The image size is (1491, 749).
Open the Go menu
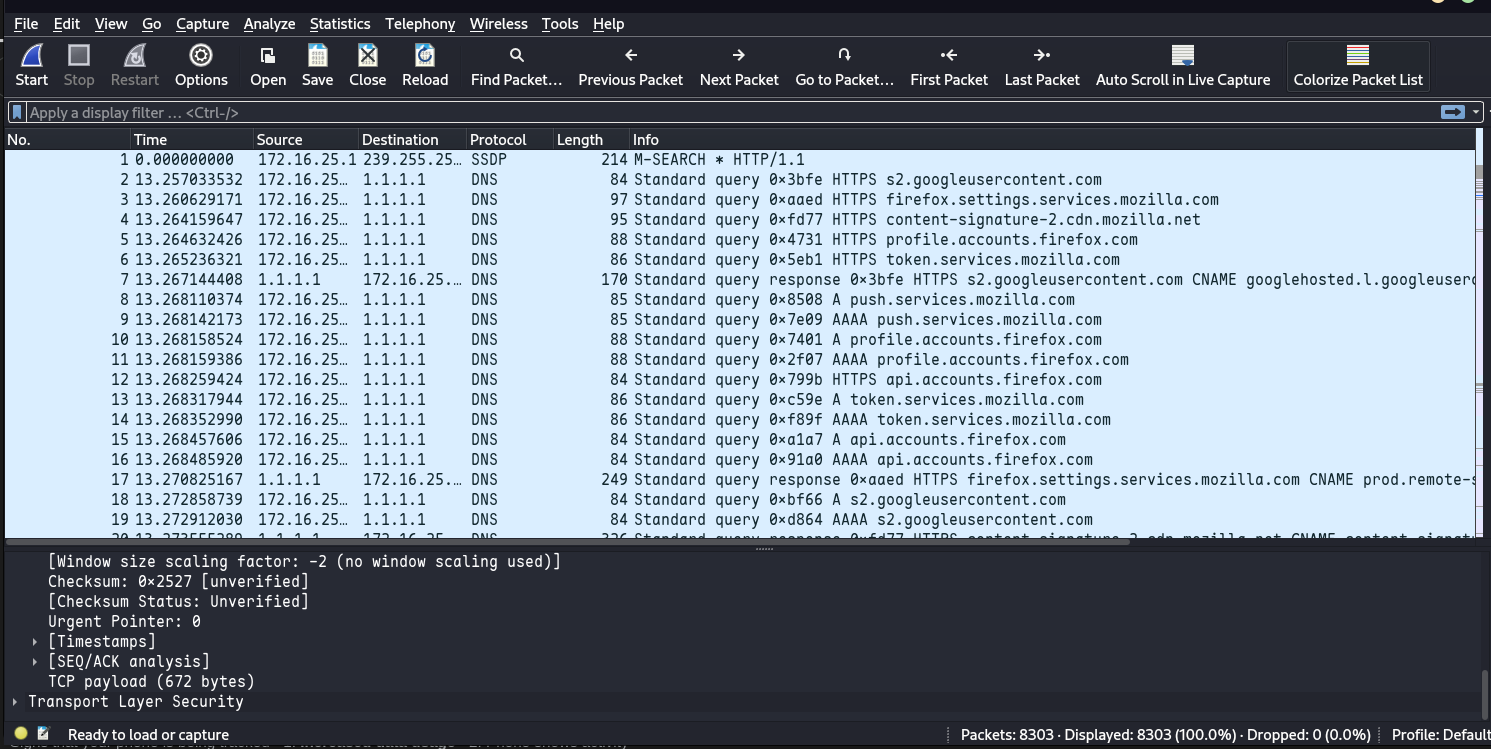click(x=152, y=23)
